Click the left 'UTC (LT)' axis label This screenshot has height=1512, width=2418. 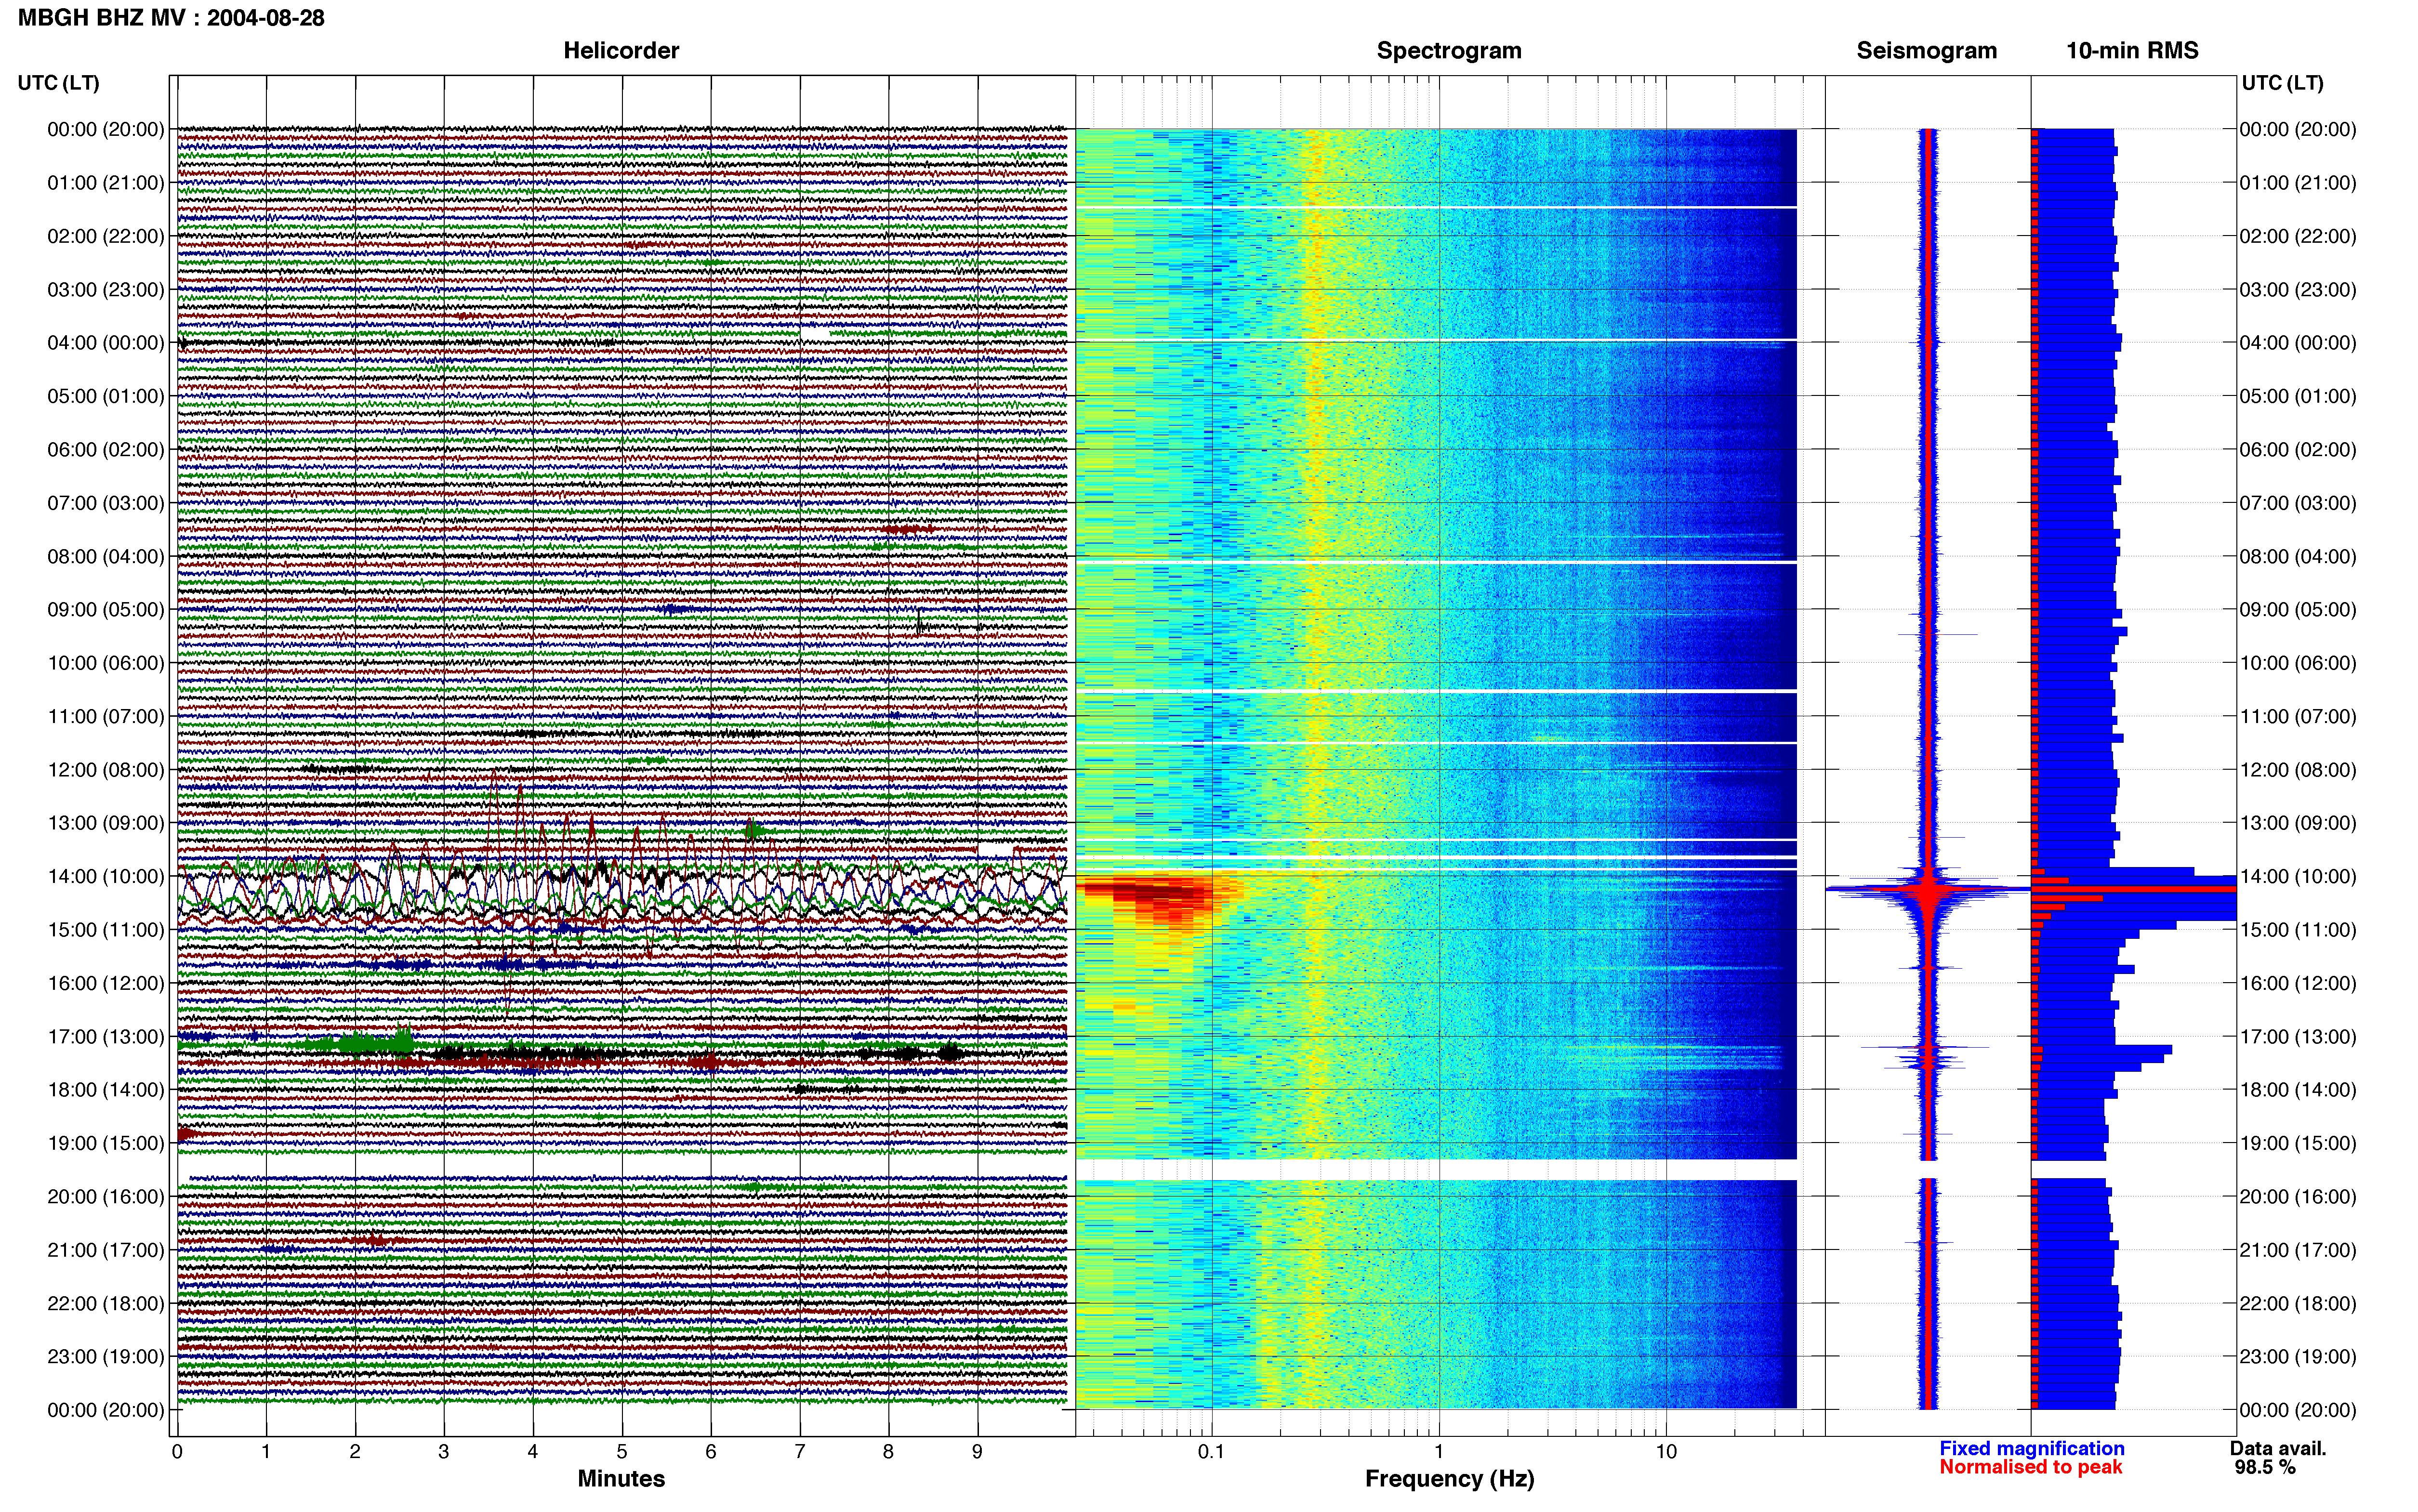click(x=58, y=83)
